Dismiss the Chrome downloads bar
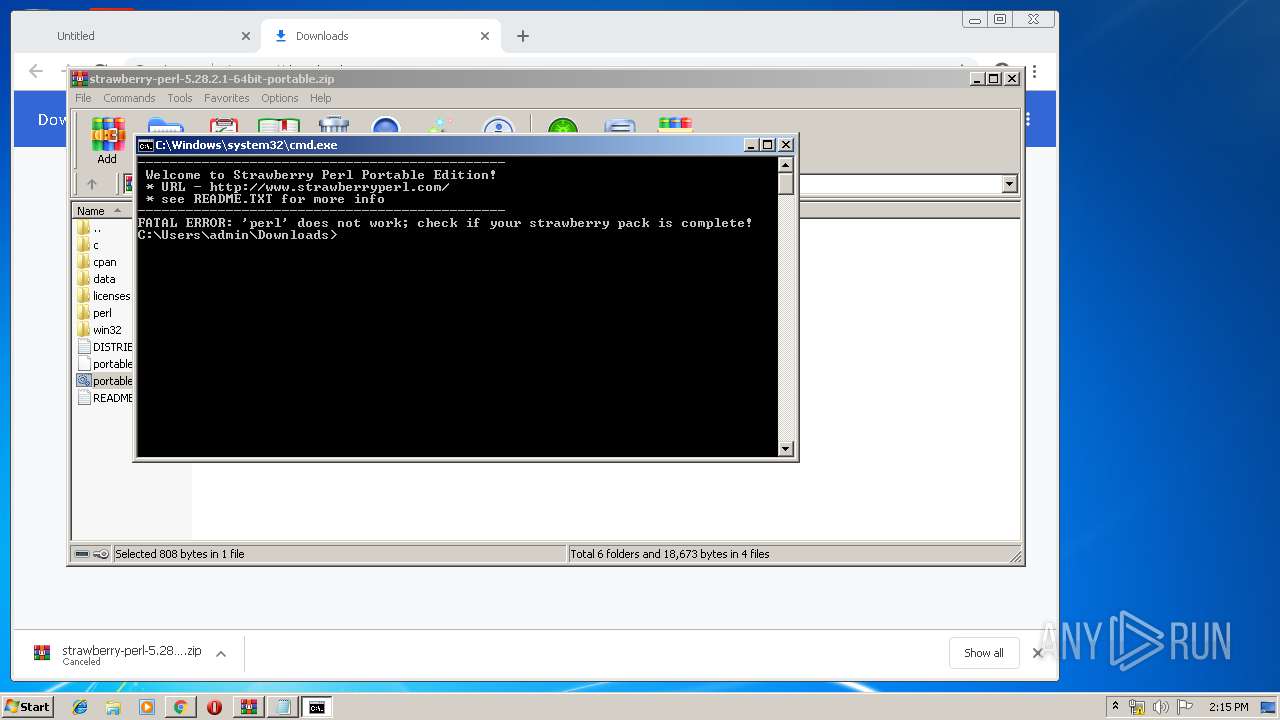1280x720 pixels. click(x=1038, y=653)
